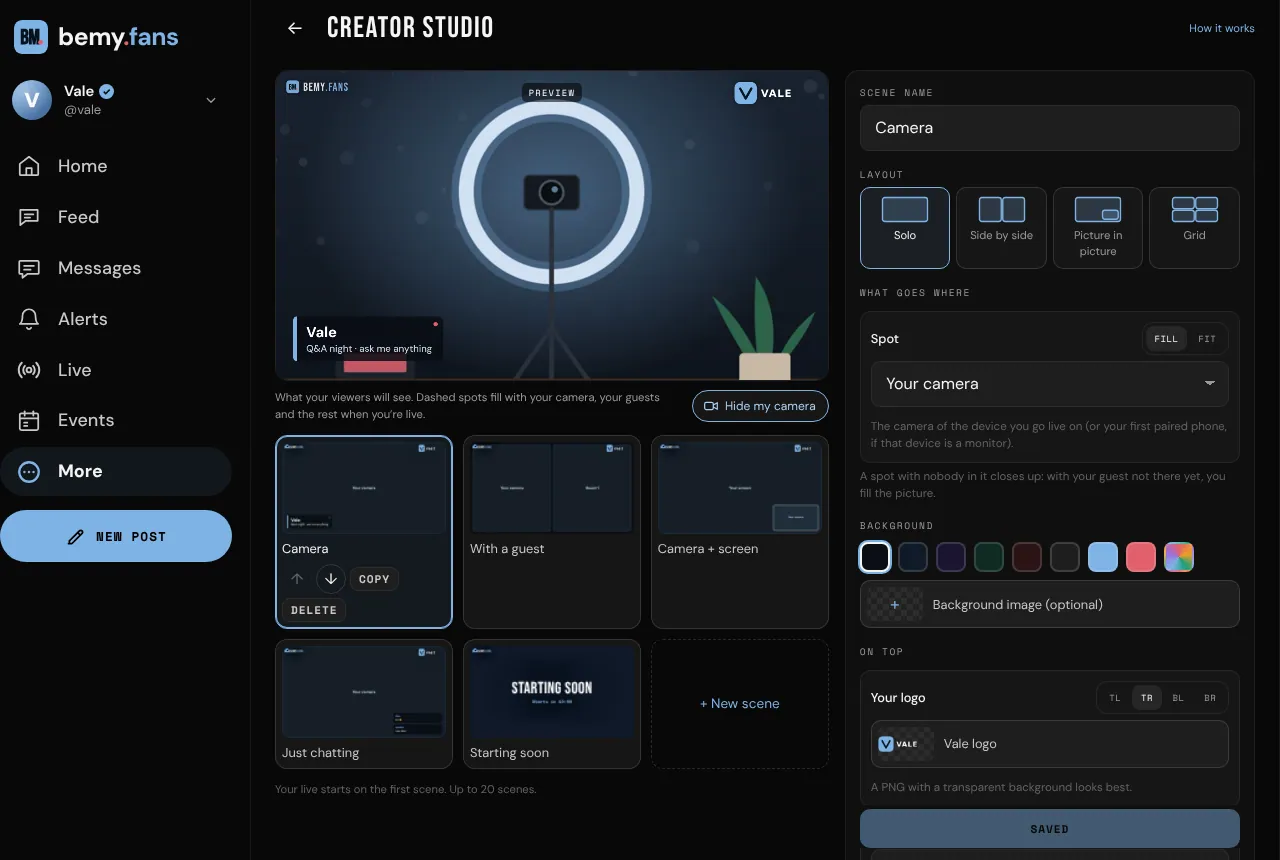Pick the rainbow gradient background swatch
Screen dimensions: 1280x860
click(1179, 557)
